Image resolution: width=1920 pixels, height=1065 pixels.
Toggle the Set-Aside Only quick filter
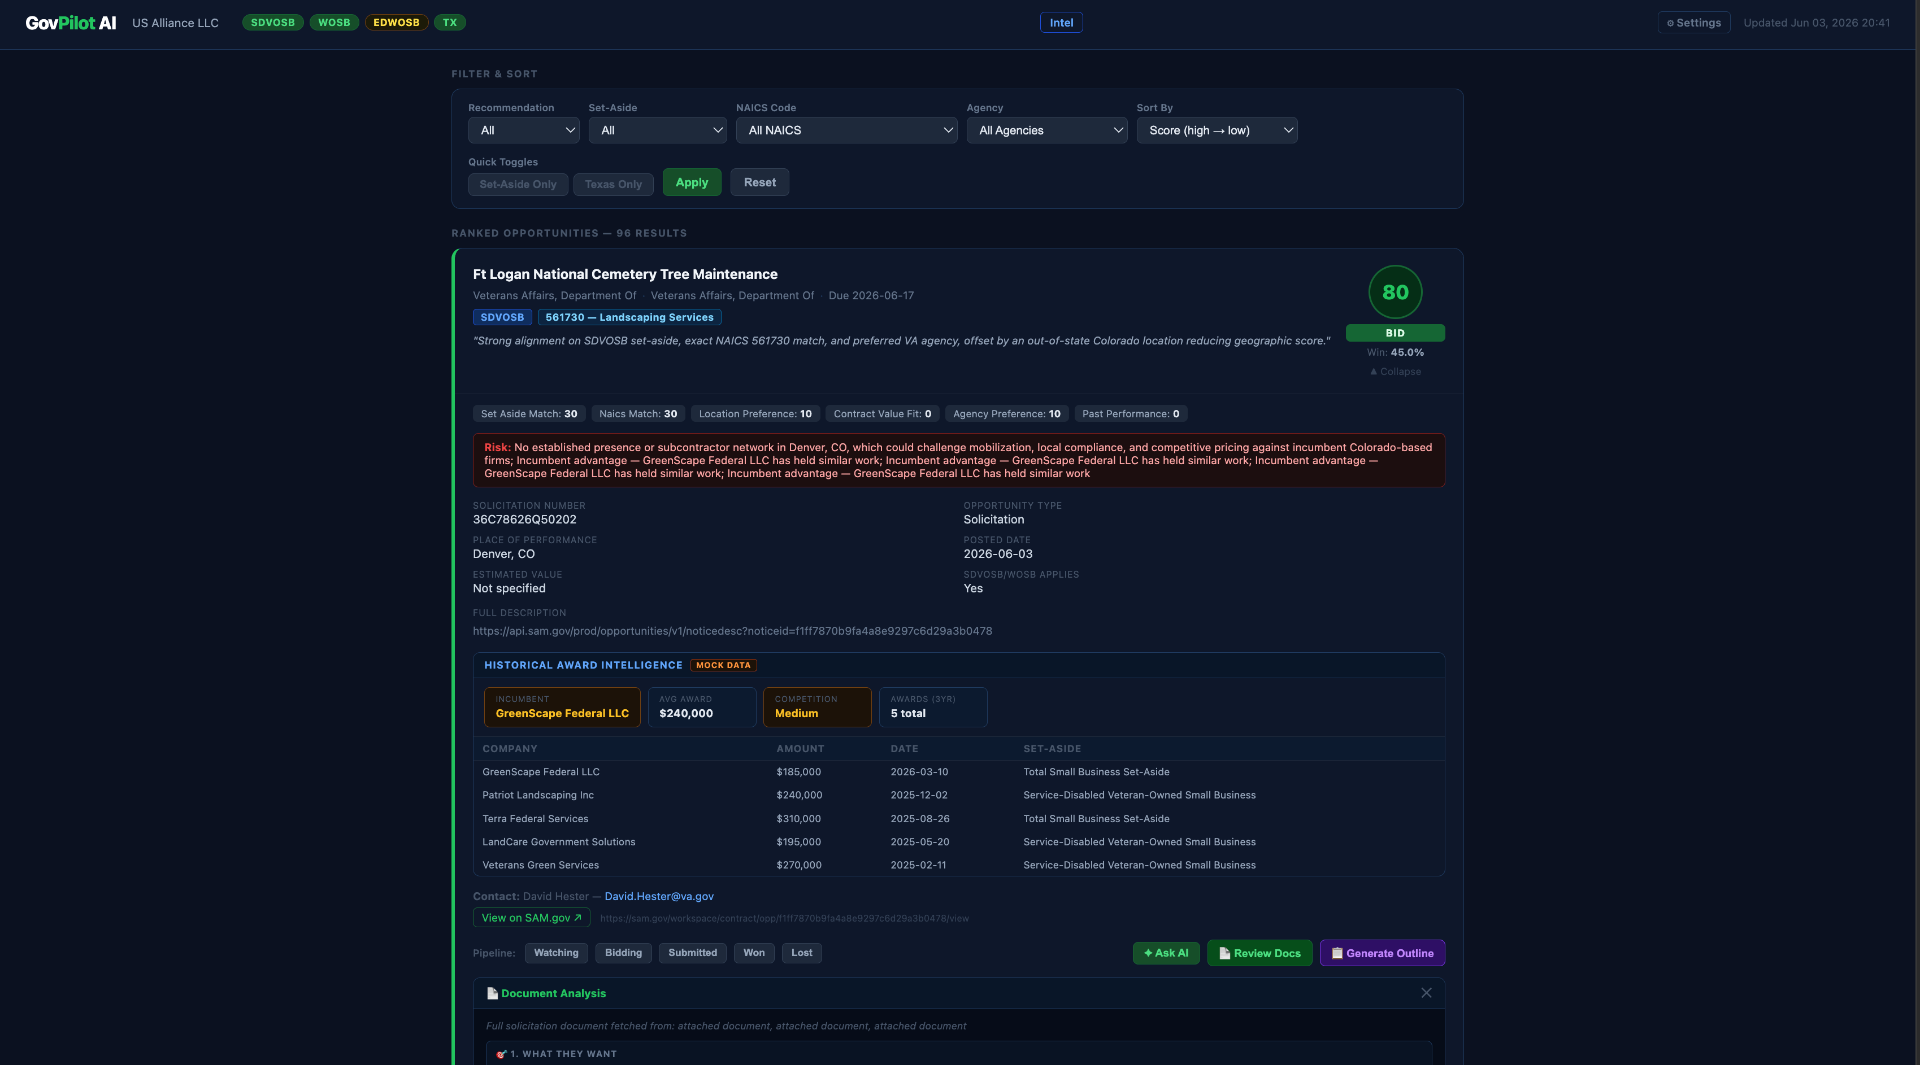pyautogui.click(x=518, y=184)
